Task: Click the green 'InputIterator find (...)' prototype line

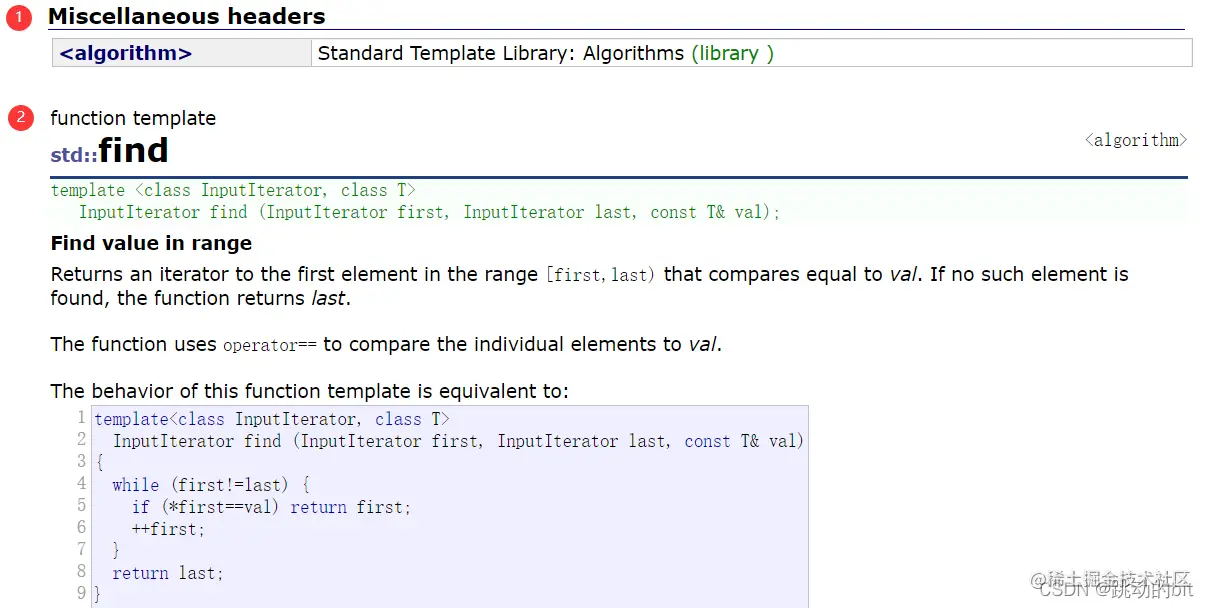Action: coord(429,212)
